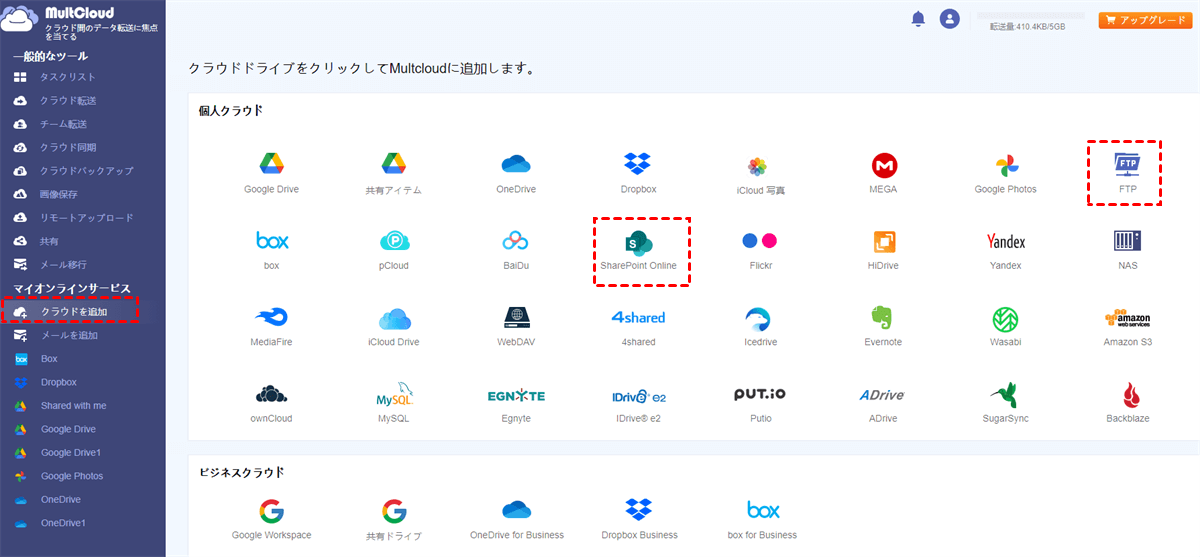Open the notifications bell
1200x557 pixels.
click(x=918, y=19)
